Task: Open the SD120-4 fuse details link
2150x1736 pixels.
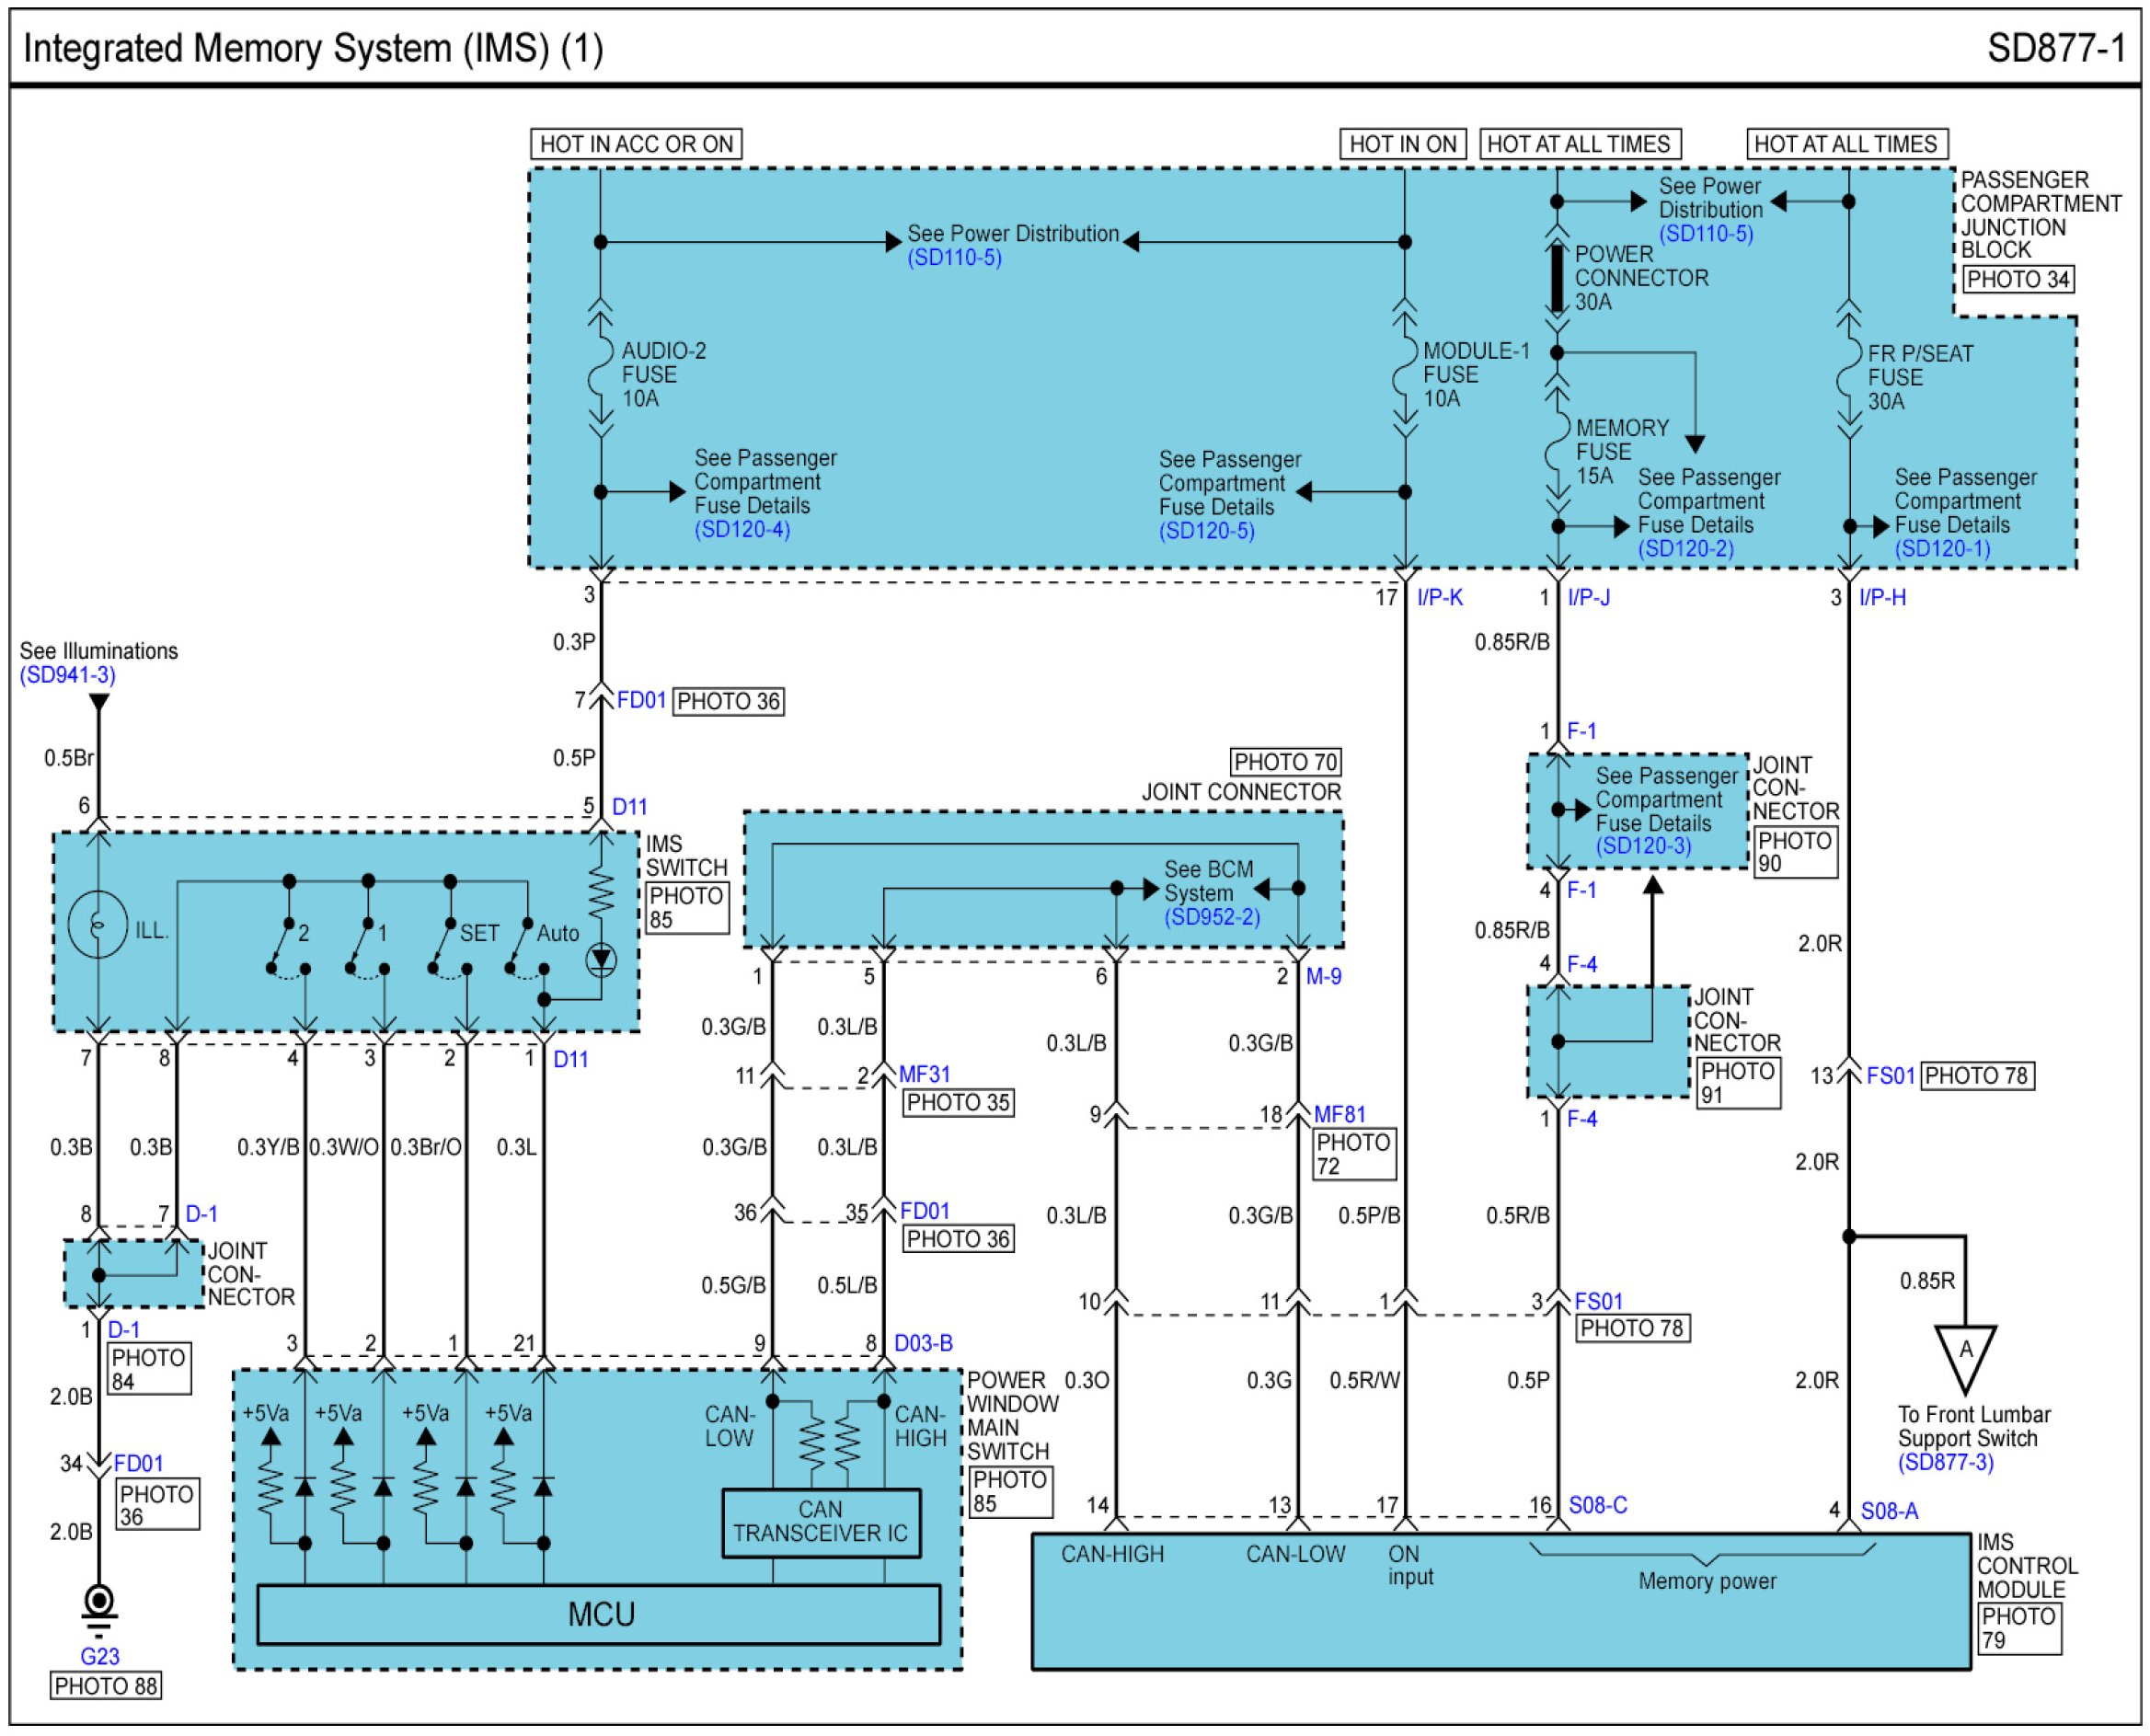Action: pos(742,529)
